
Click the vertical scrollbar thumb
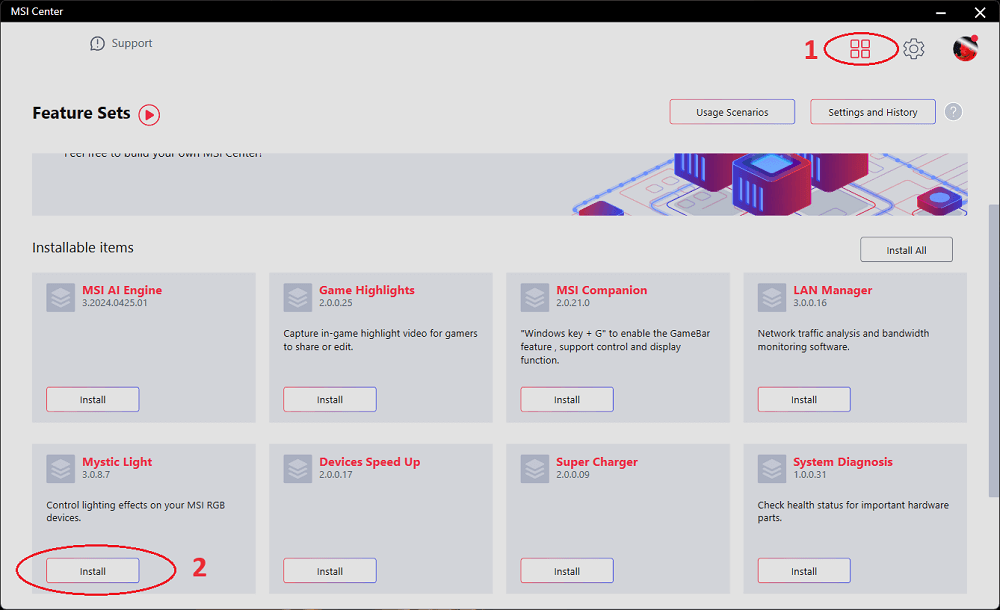click(993, 350)
